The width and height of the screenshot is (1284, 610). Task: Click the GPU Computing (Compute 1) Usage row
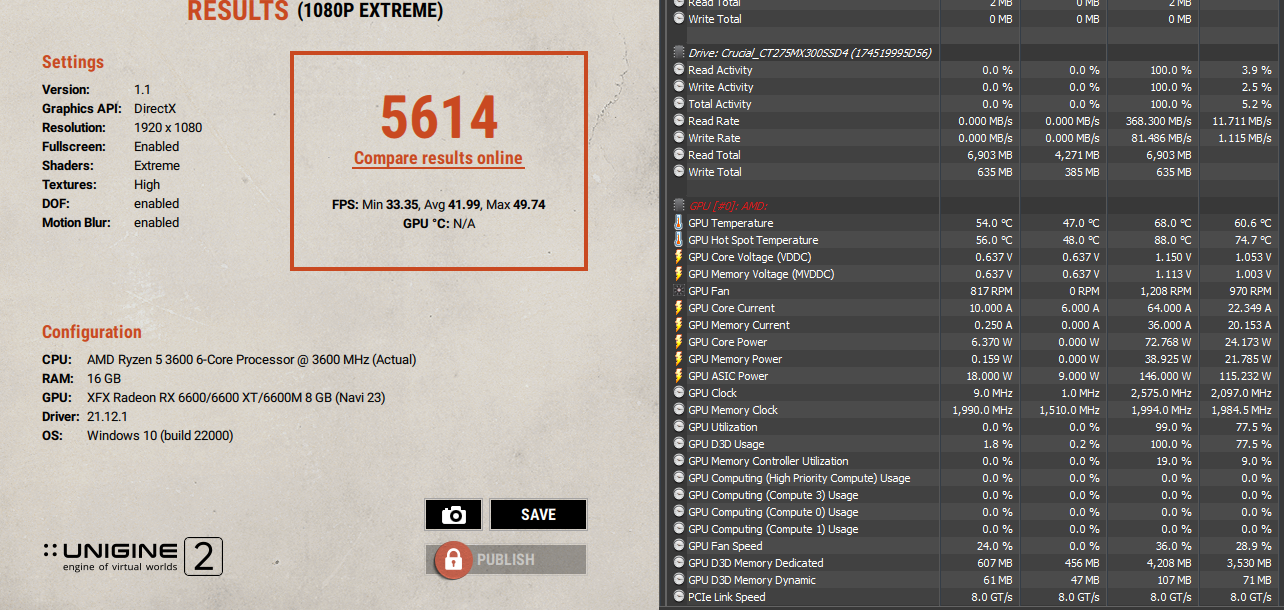pyautogui.click(x=971, y=529)
